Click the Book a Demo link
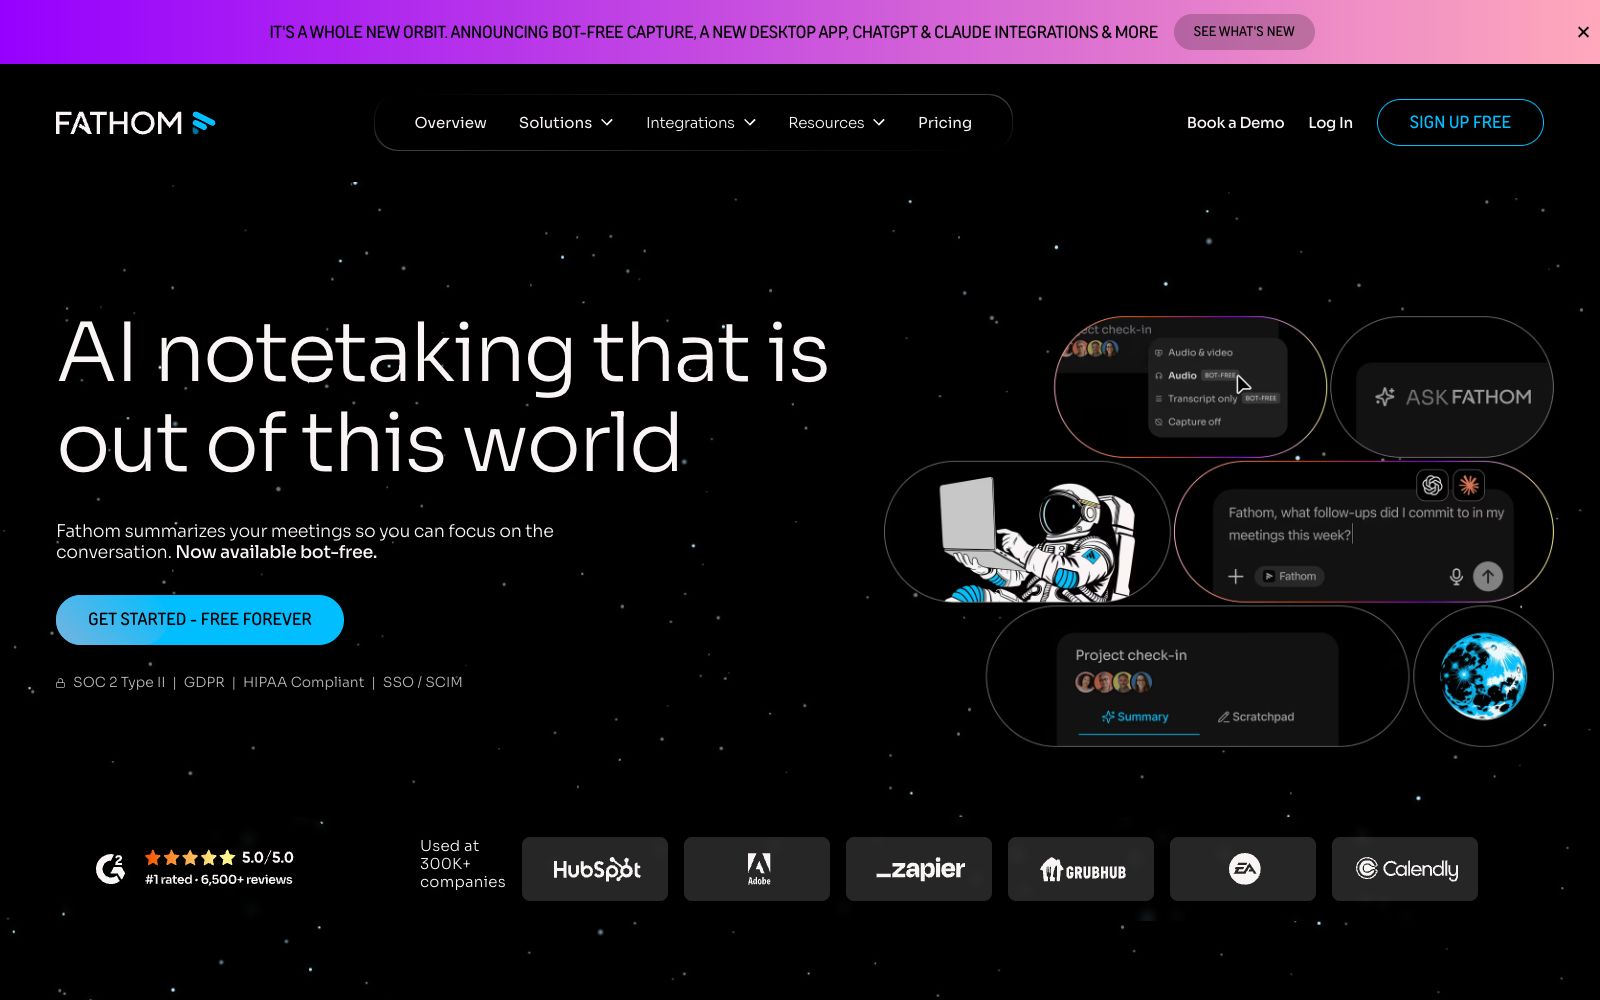 1235,123
